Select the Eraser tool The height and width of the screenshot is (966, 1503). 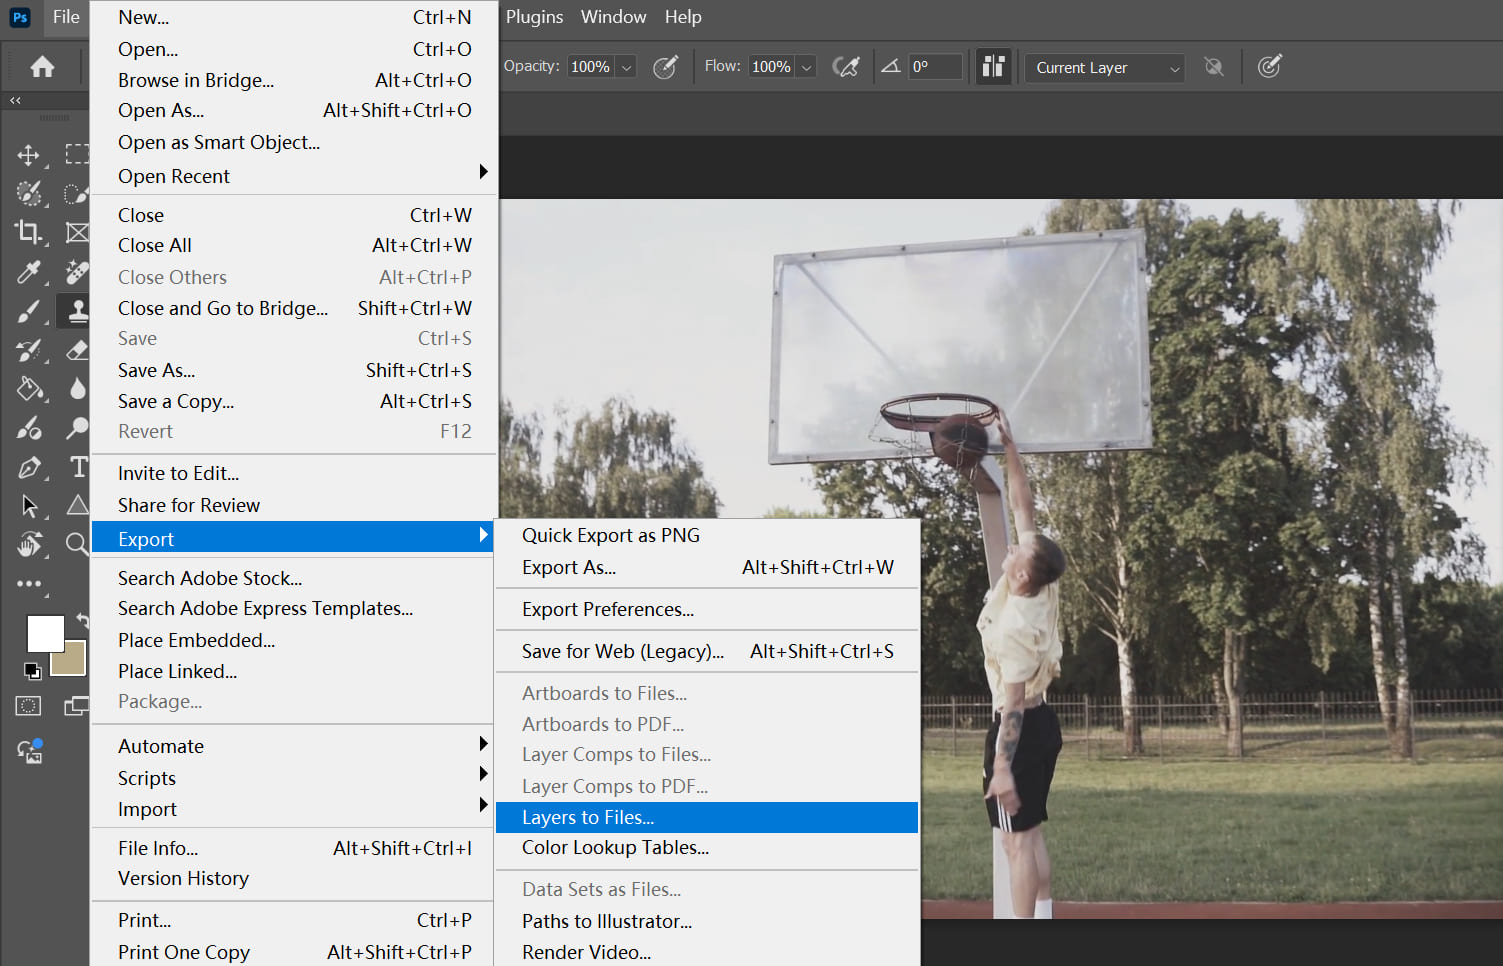pos(76,350)
